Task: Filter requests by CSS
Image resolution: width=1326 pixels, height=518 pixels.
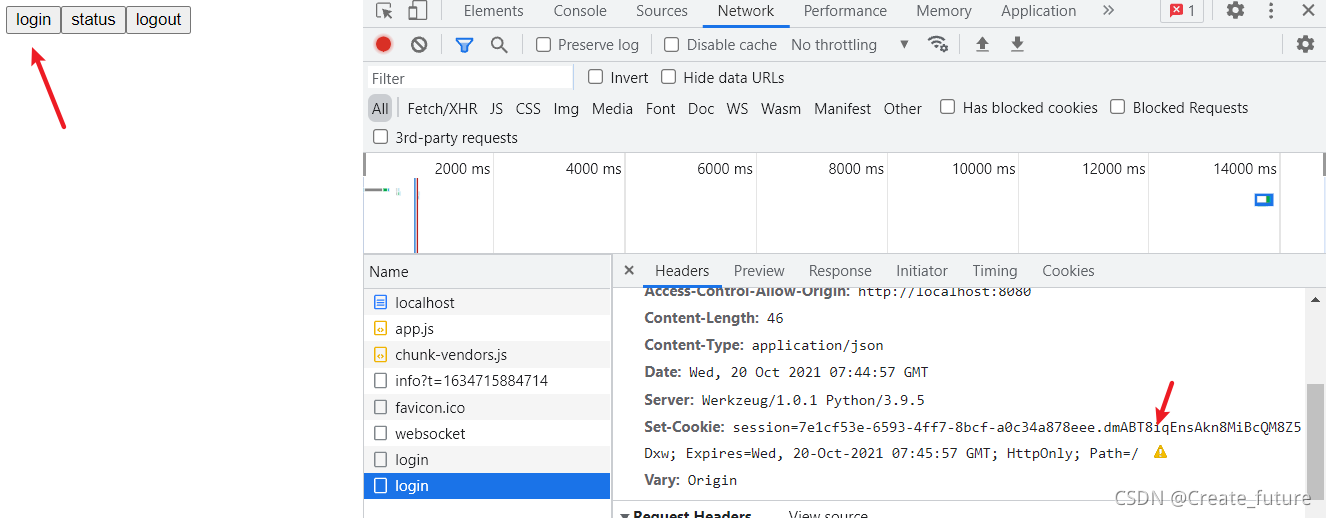Action: coord(528,108)
